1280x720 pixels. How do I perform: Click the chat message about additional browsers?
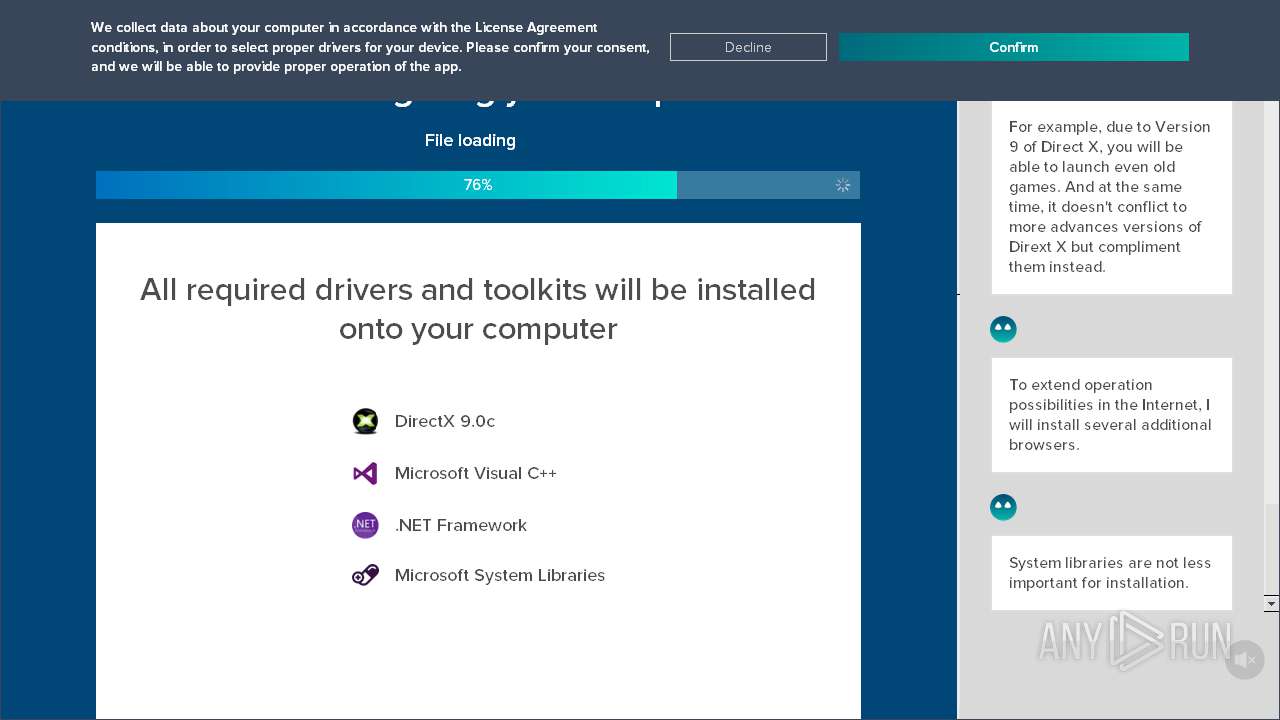[1112, 415]
